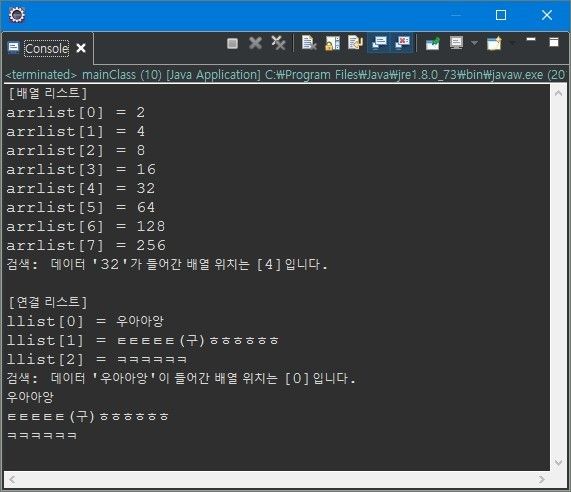Viewport: 571px width, 492px height.
Task: Toggle show console on standard output change
Action: pos(379,43)
